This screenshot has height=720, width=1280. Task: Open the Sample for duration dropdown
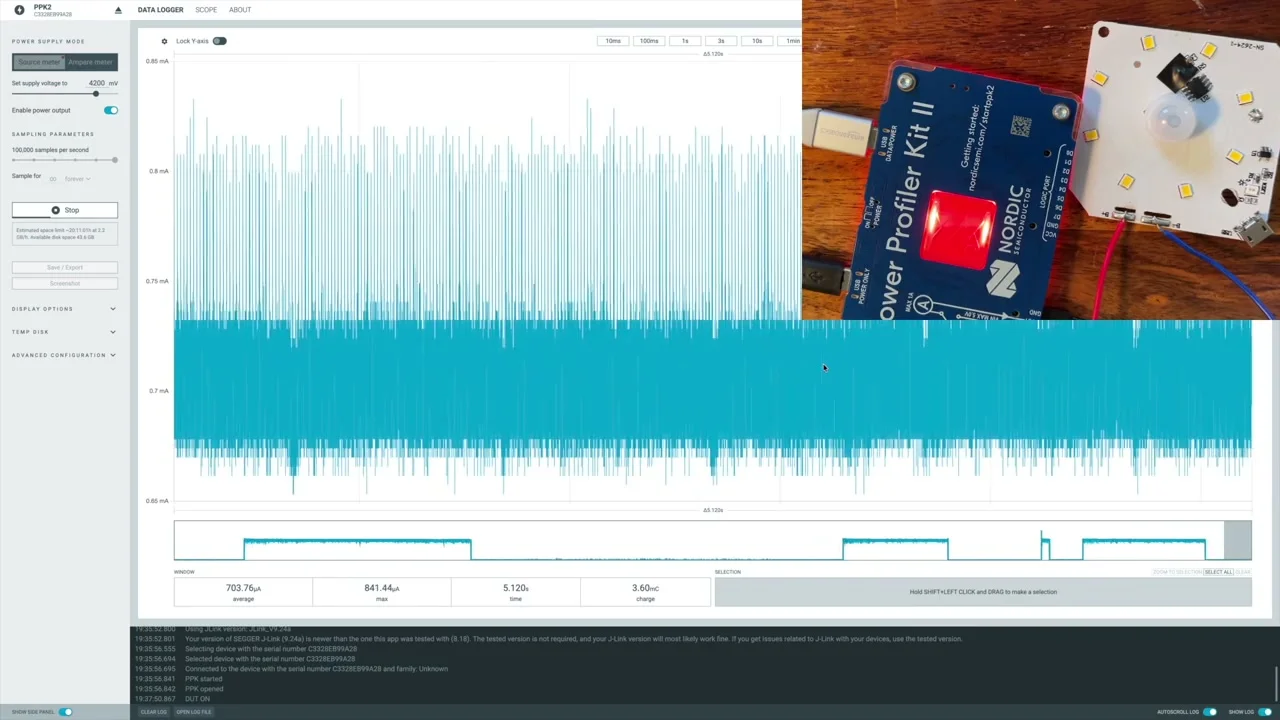coord(76,179)
